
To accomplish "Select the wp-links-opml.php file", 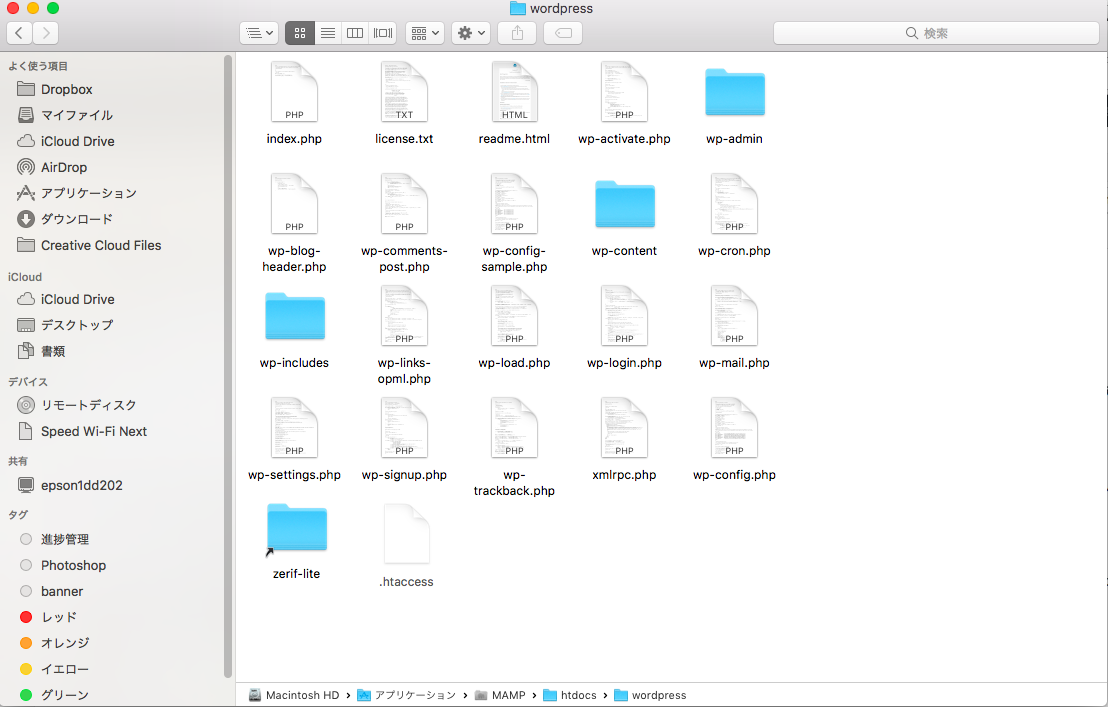I will tap(404, 316).
